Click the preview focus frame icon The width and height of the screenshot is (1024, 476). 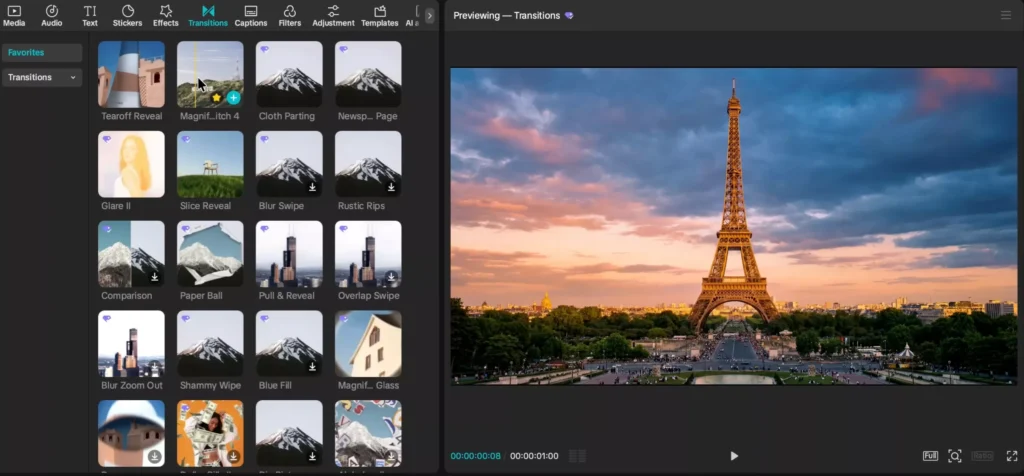coord(955,456)
